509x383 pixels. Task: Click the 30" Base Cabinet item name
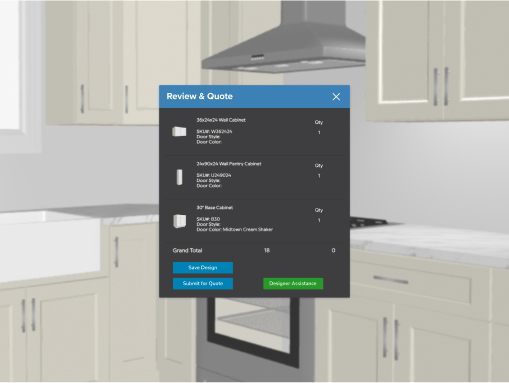point(215,208)
